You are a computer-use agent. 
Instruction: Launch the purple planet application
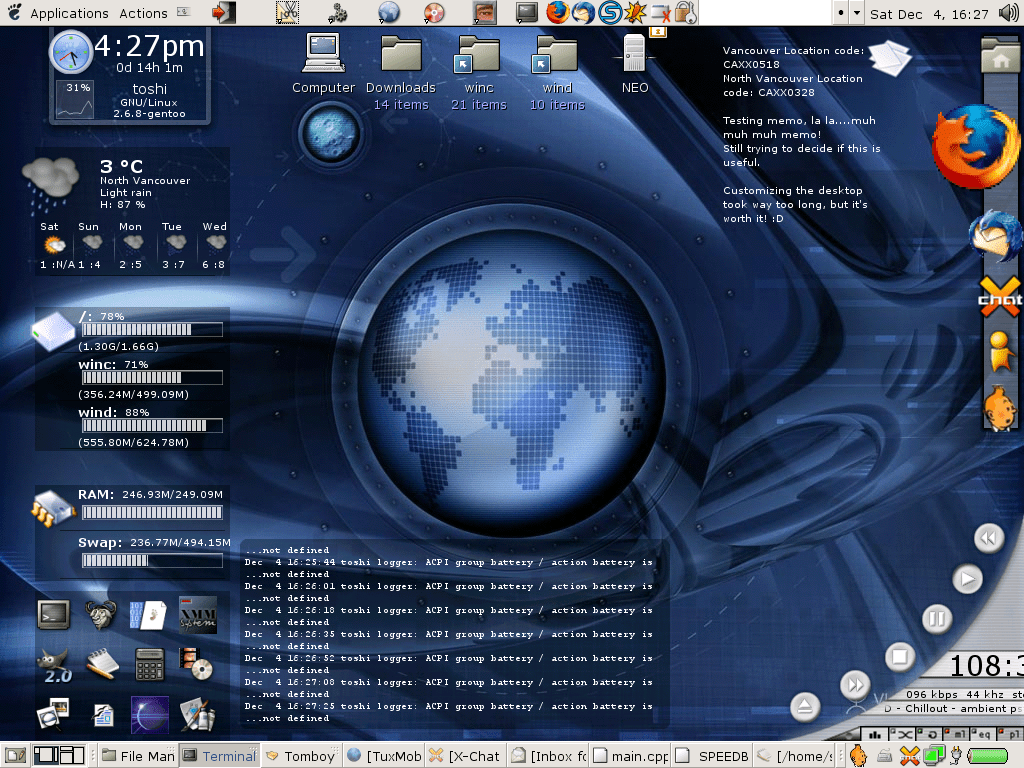pos(150,714)
